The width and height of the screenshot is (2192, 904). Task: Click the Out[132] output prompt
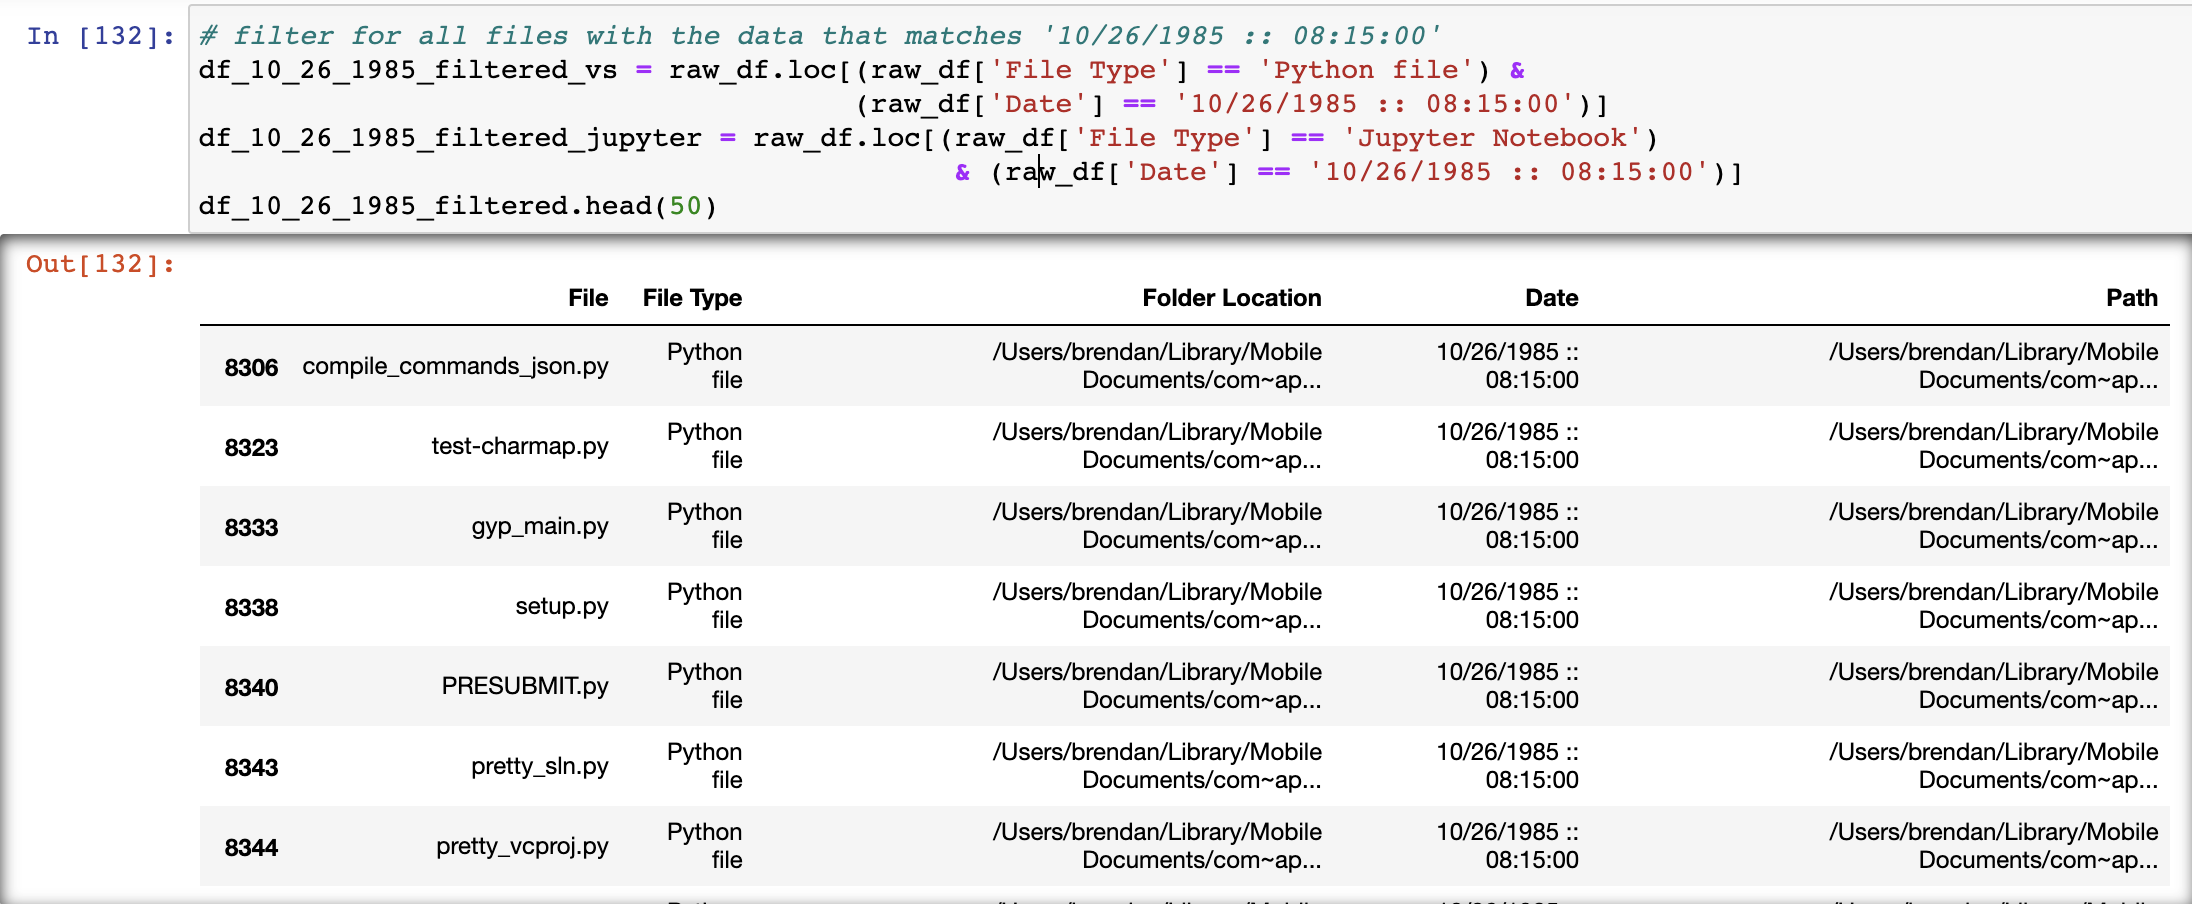point(100,264)
